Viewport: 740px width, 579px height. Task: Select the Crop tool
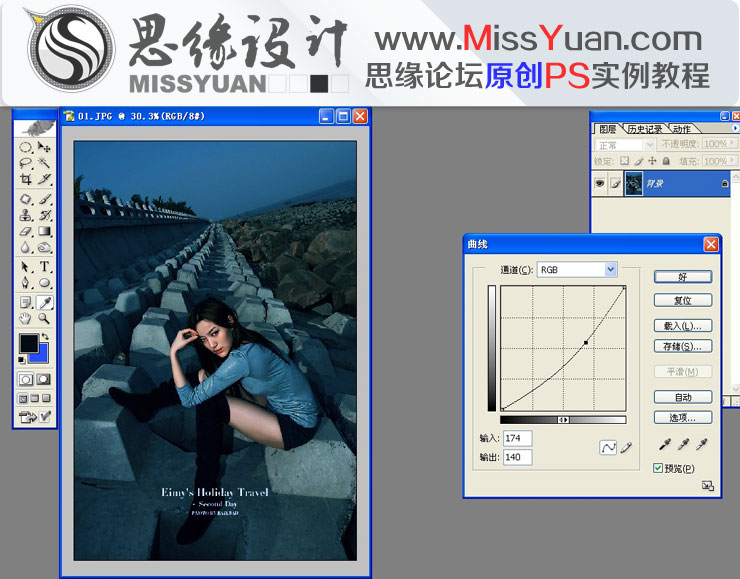pos(26,179)
